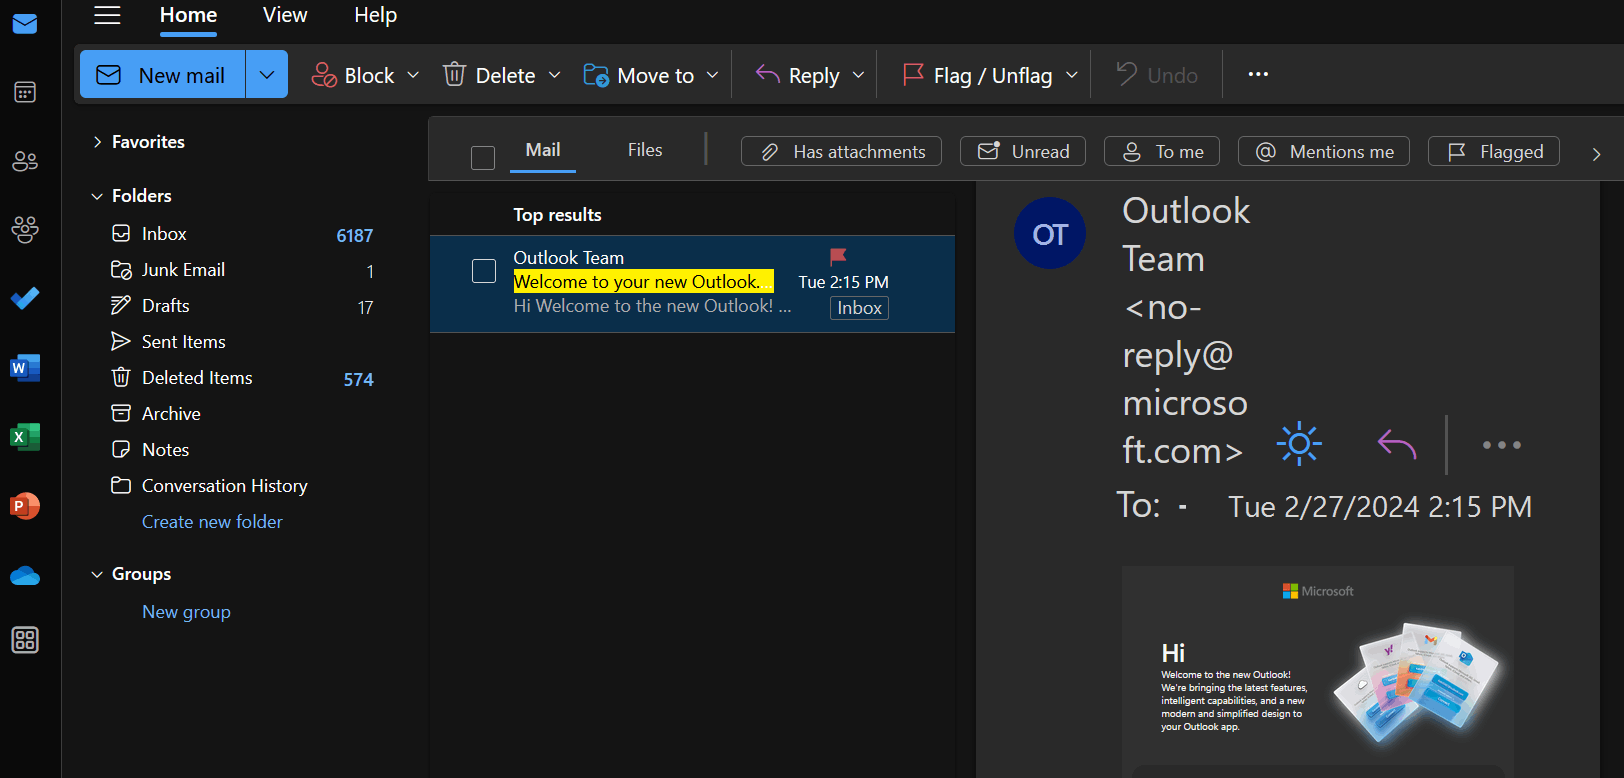Click the Block button
The height and width of the screenshot is (778, 1624).
[353, 75]
